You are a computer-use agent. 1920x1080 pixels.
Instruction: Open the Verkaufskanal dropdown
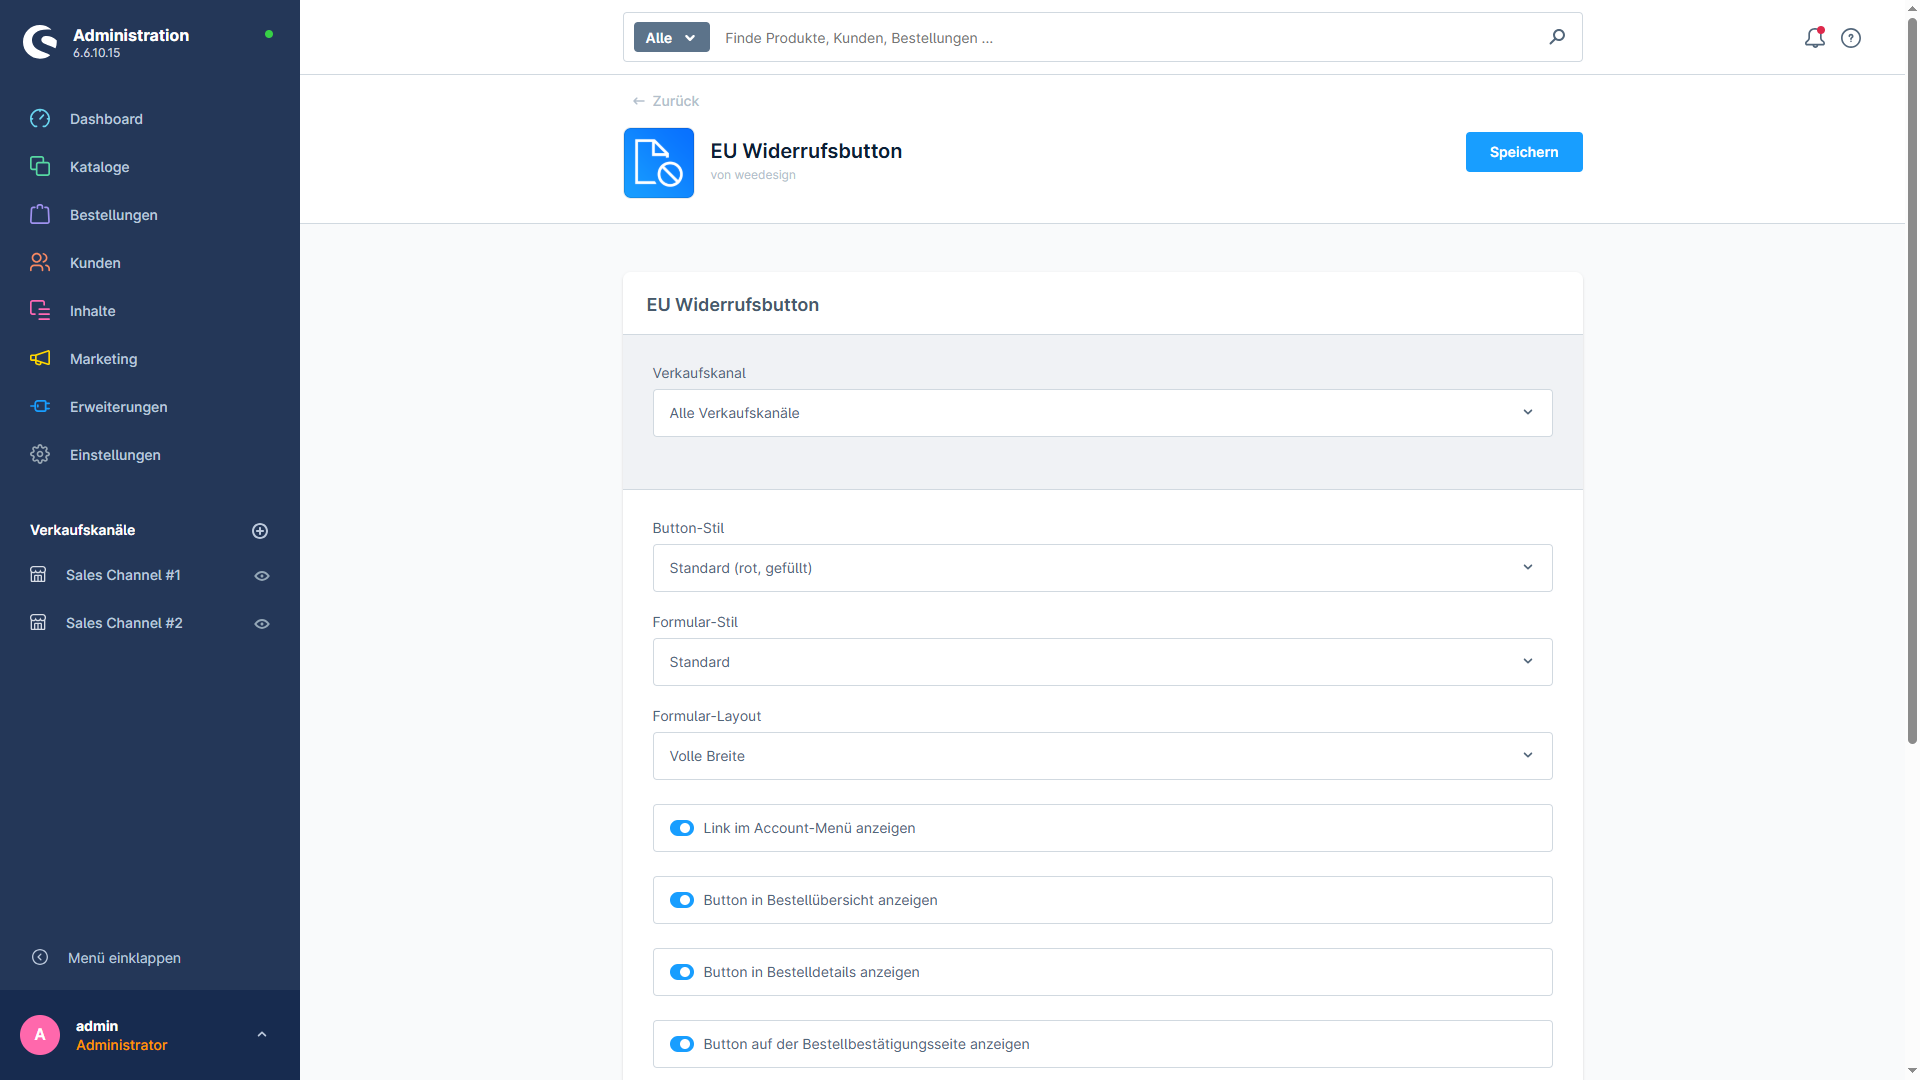click(x=1102, y=413)
